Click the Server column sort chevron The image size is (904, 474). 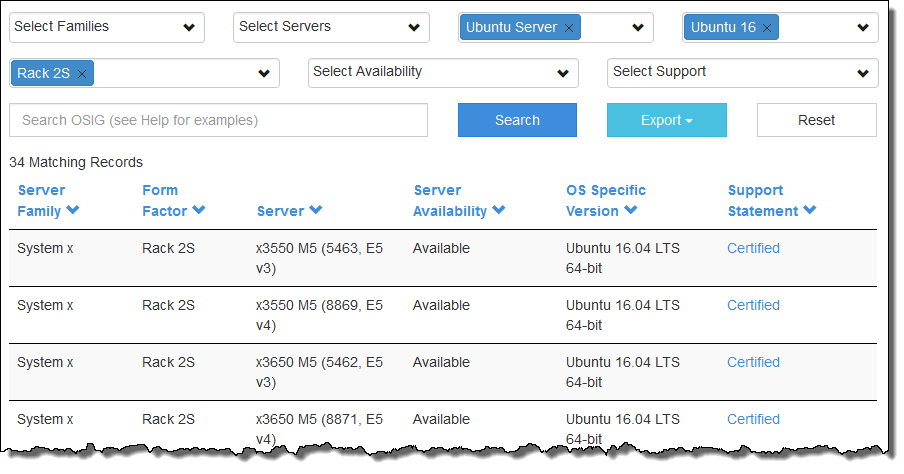point(316,211)
